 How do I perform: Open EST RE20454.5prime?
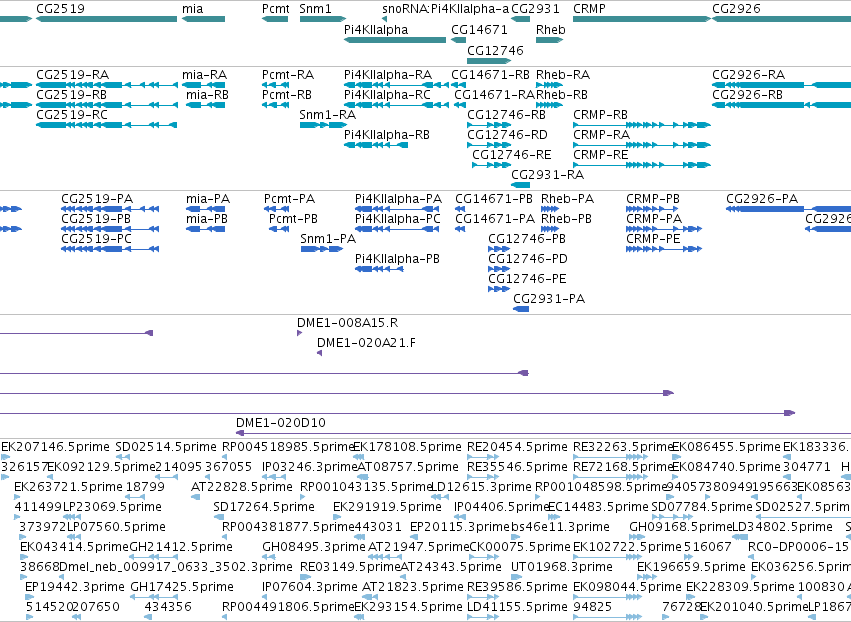[x=517, y=447]
